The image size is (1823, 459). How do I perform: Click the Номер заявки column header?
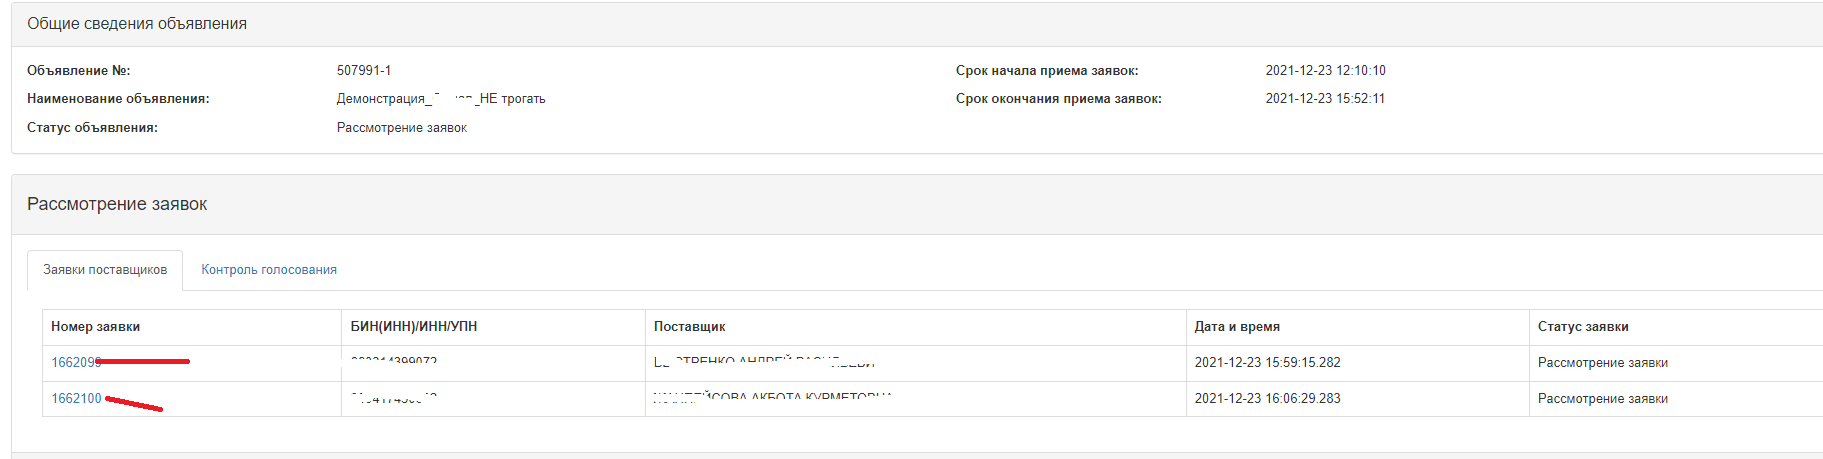[96, 327]
